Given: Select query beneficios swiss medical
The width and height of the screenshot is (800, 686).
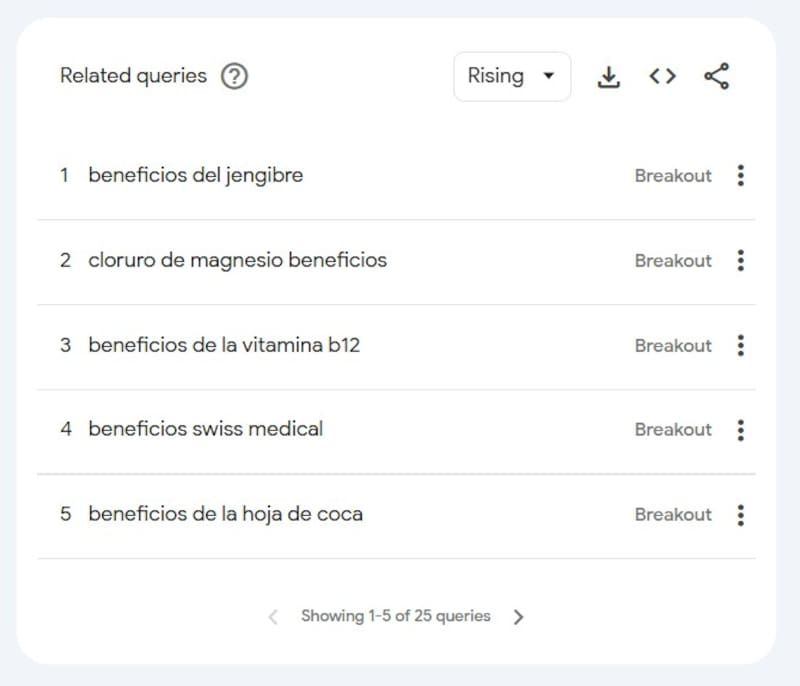Looking at the screenshot, I should [205, 429].
